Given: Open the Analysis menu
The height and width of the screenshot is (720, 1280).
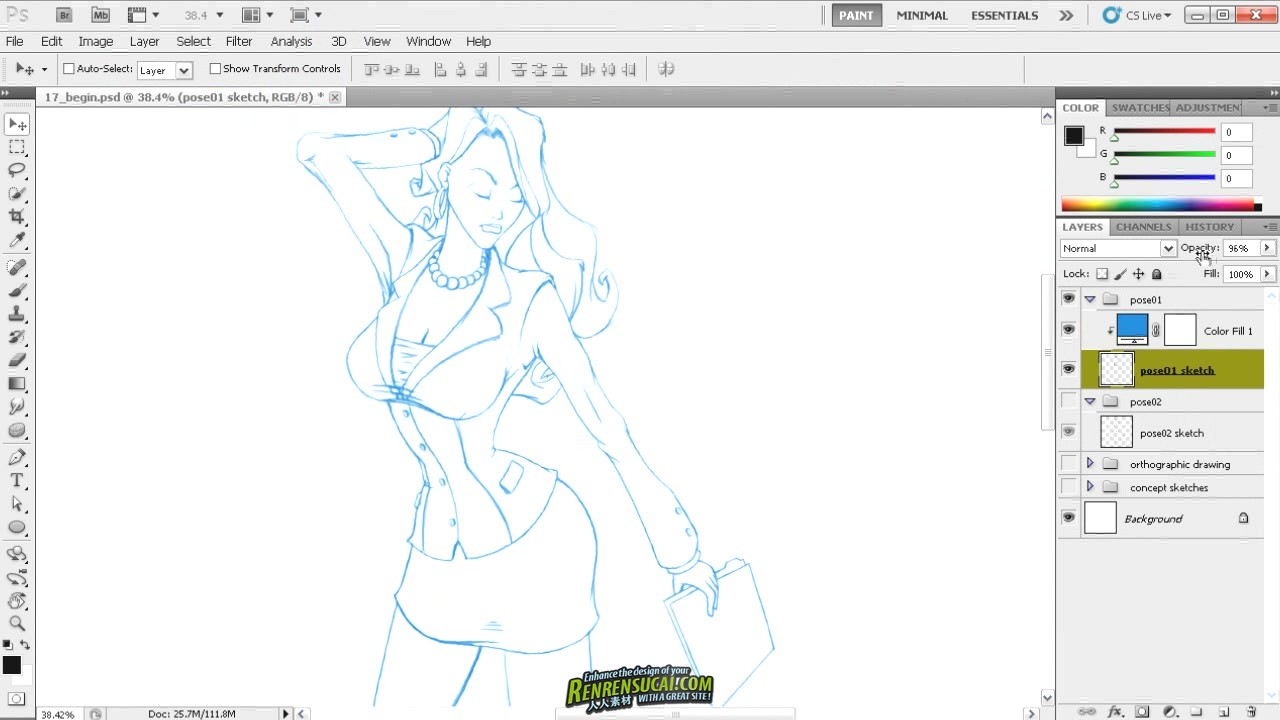Looking at the screenshot, I should point(291,41).
